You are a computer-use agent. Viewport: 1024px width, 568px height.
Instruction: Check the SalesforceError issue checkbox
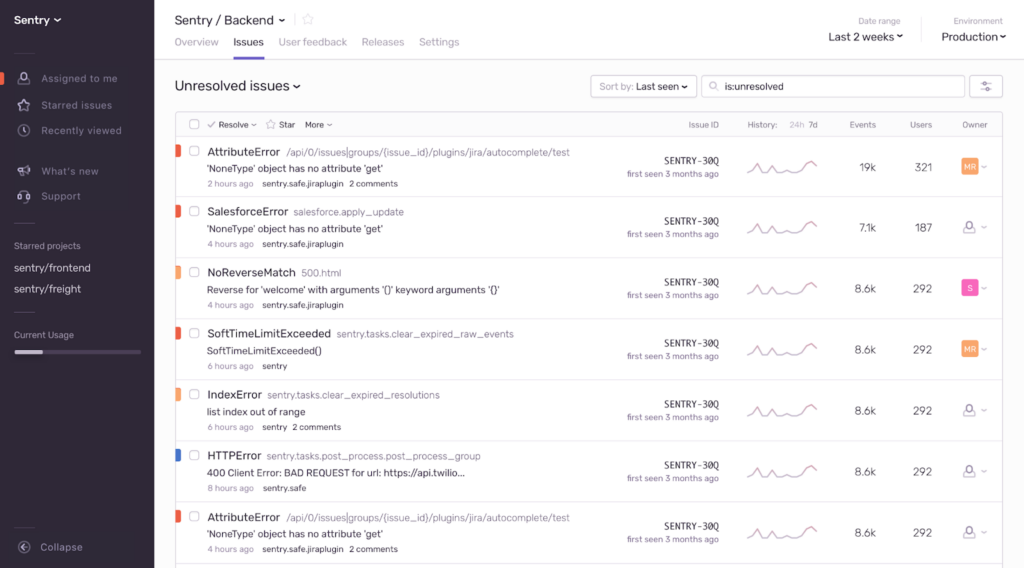[194, 211]
